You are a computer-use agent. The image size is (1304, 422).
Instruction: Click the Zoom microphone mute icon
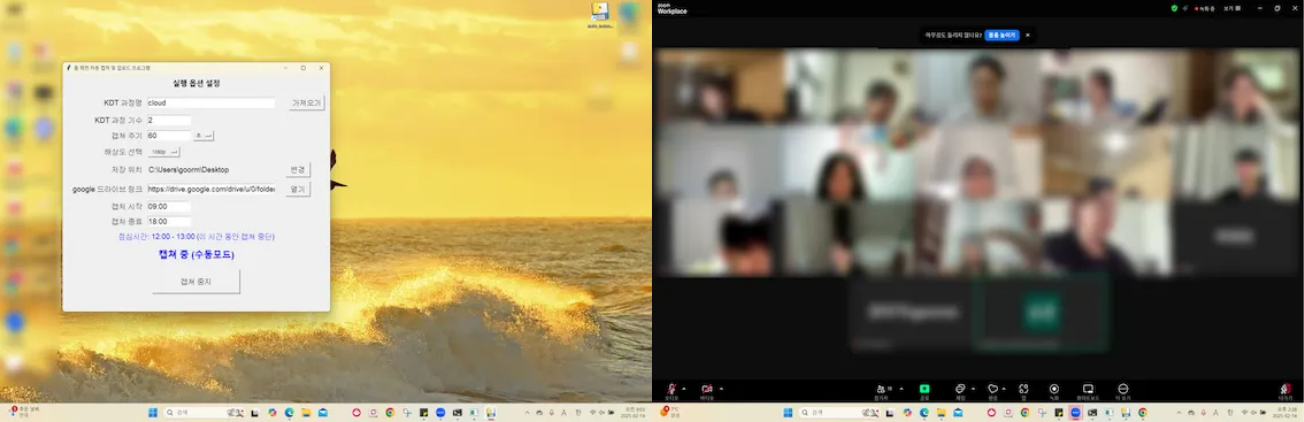coord(671,388)
